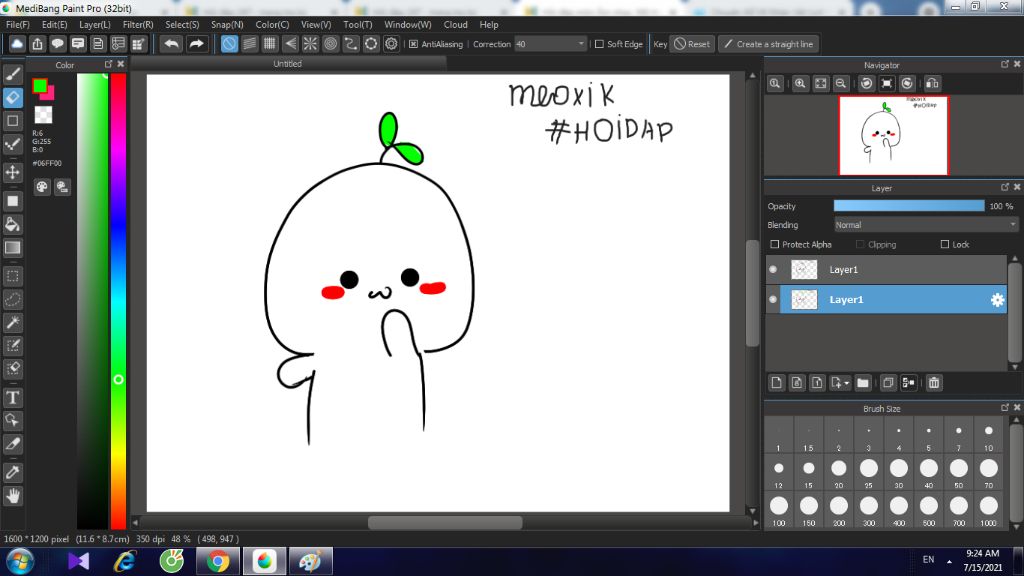The height and width of the screenshot is (576, 1024).
Task: Switch to the Untitled canvas tab
Action: (x=287, y=64)
